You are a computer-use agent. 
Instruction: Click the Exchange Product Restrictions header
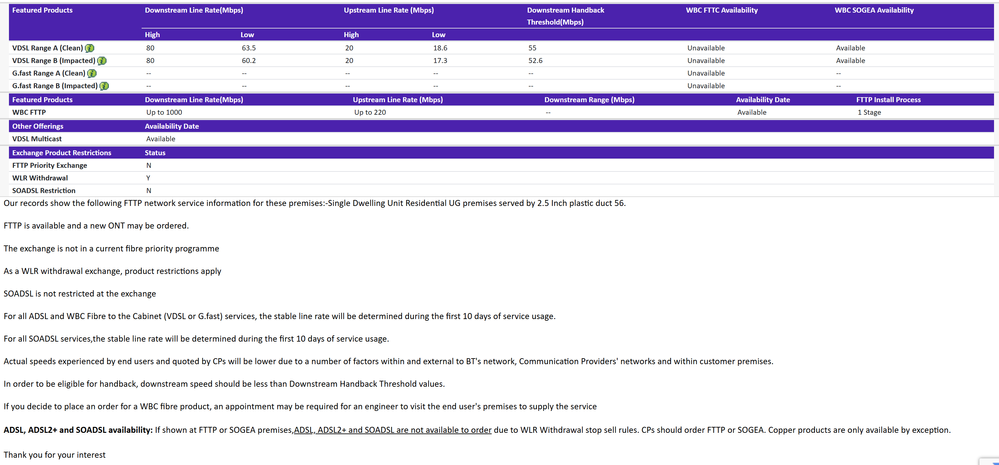coord(62,153)
